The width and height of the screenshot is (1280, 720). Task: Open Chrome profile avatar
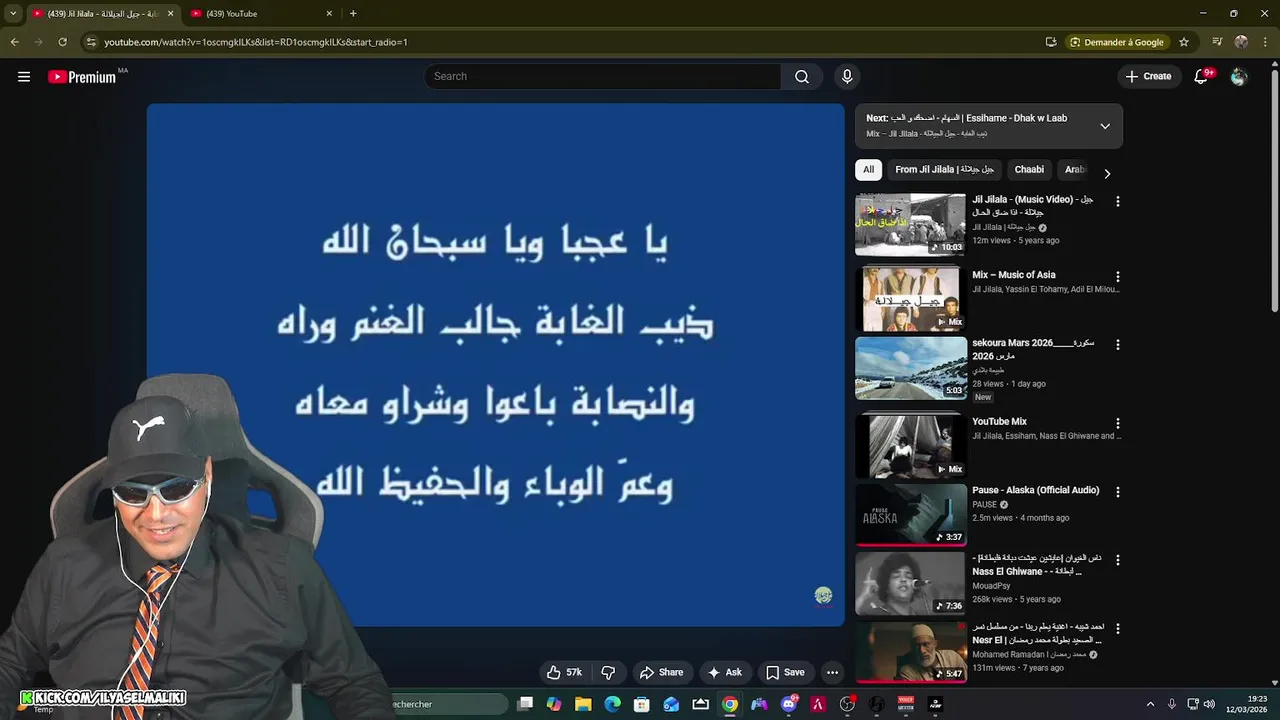click(1241, 42)
